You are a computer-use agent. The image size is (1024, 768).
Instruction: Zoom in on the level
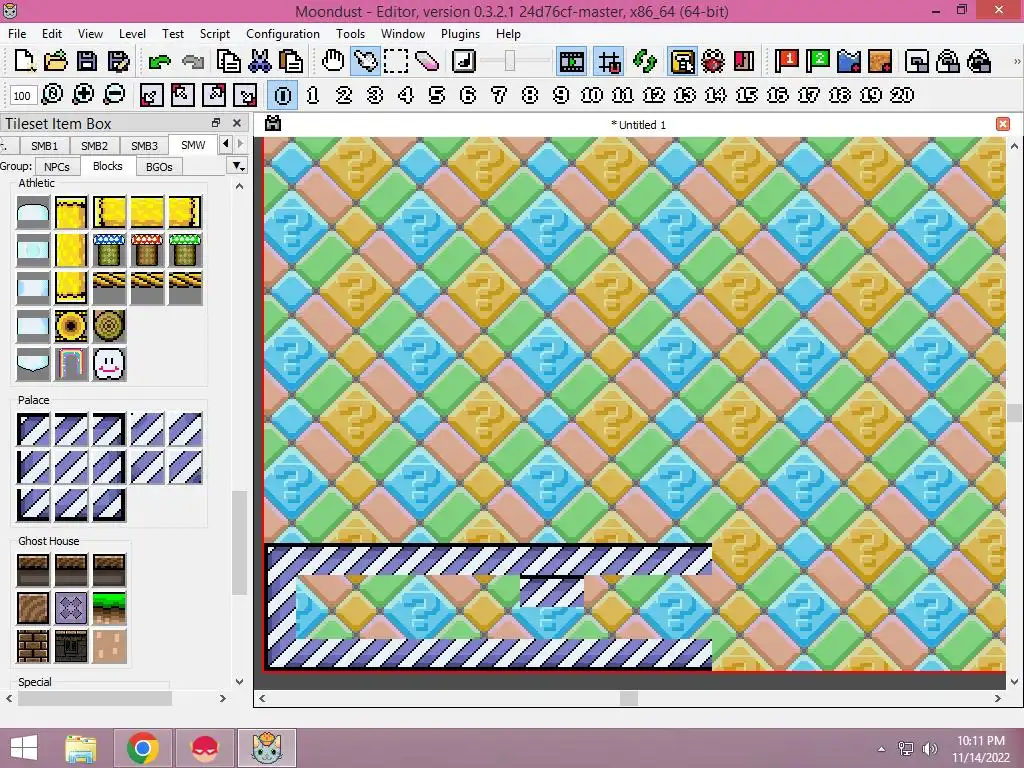(83, 95)
